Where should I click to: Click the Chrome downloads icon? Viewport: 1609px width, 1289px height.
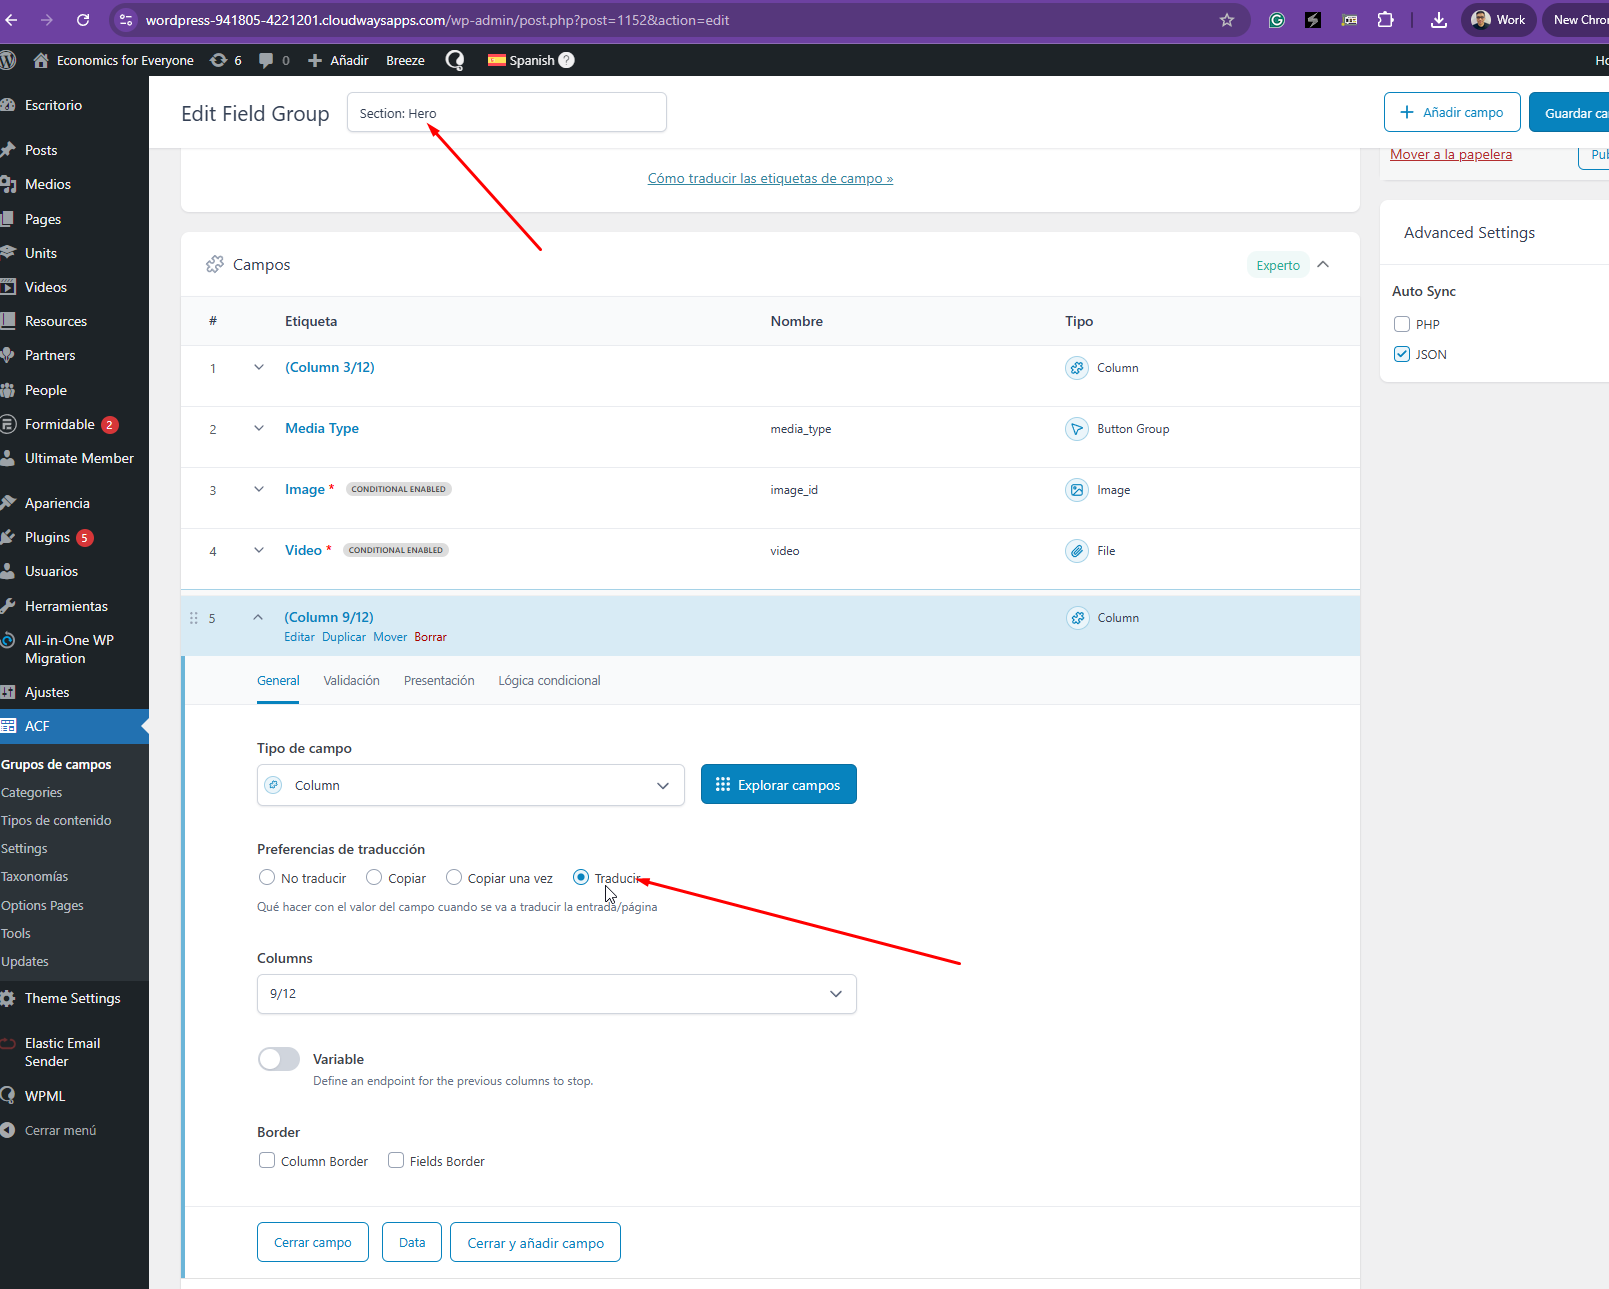click(x=1438, y=20)
